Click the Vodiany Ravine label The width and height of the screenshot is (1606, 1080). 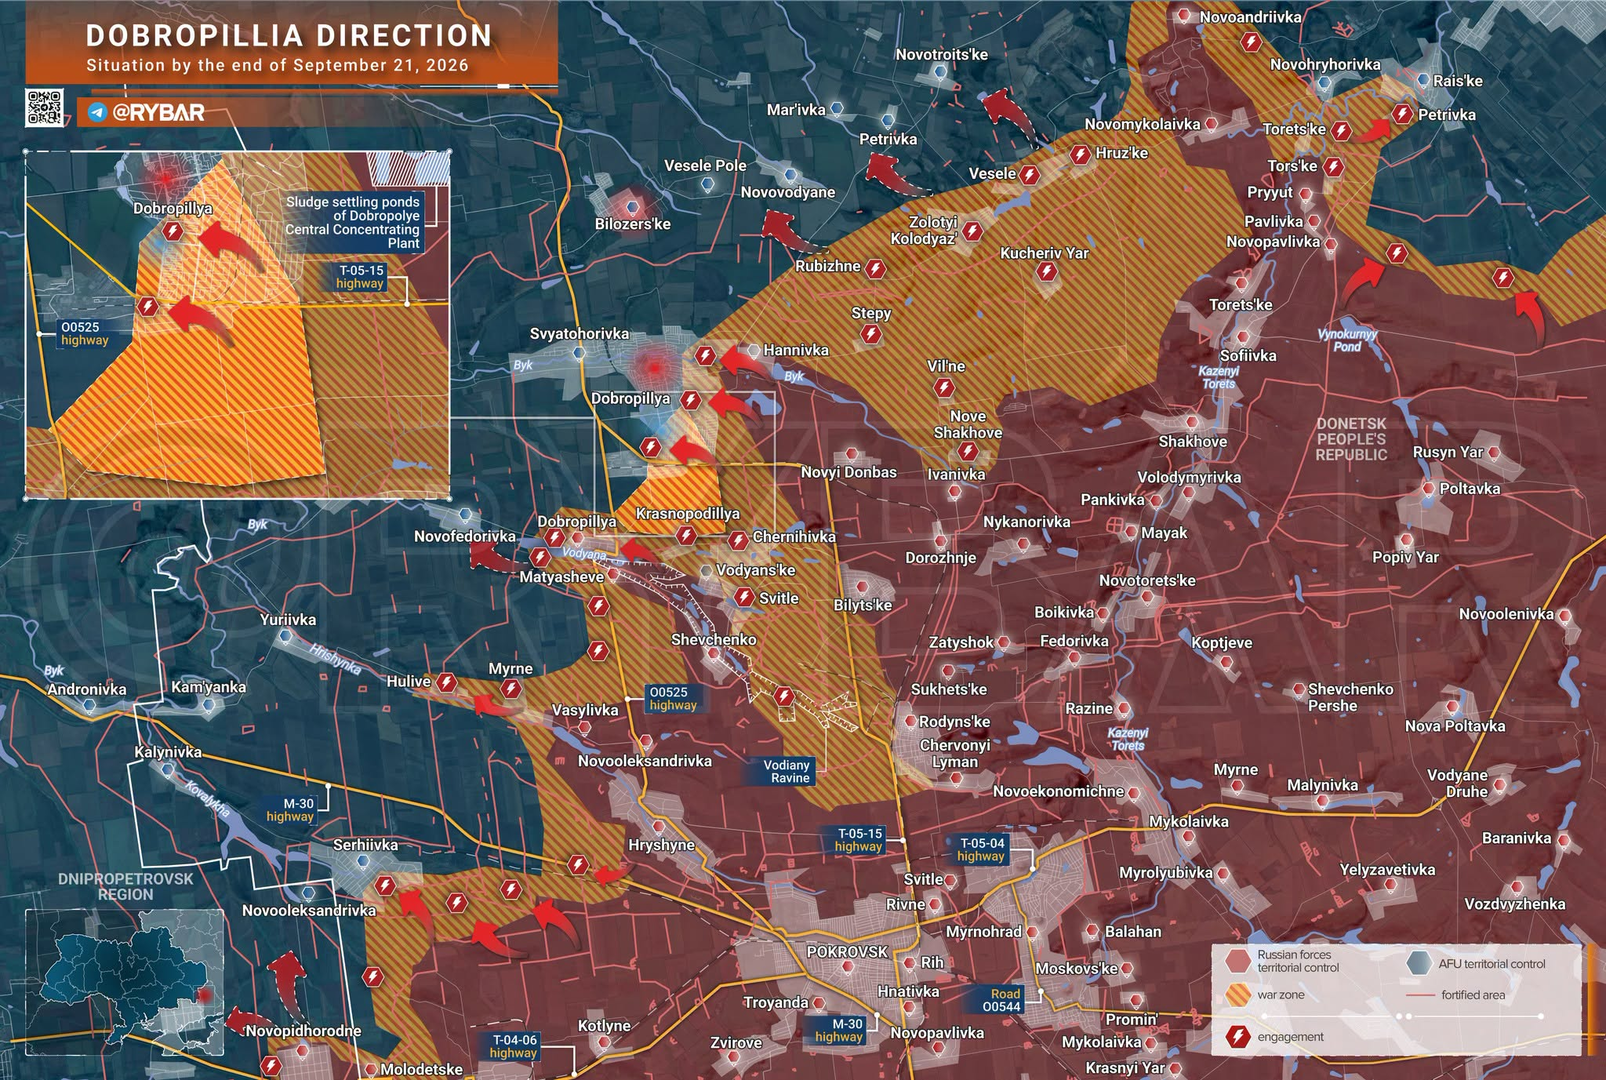click(x=787, y=771)
